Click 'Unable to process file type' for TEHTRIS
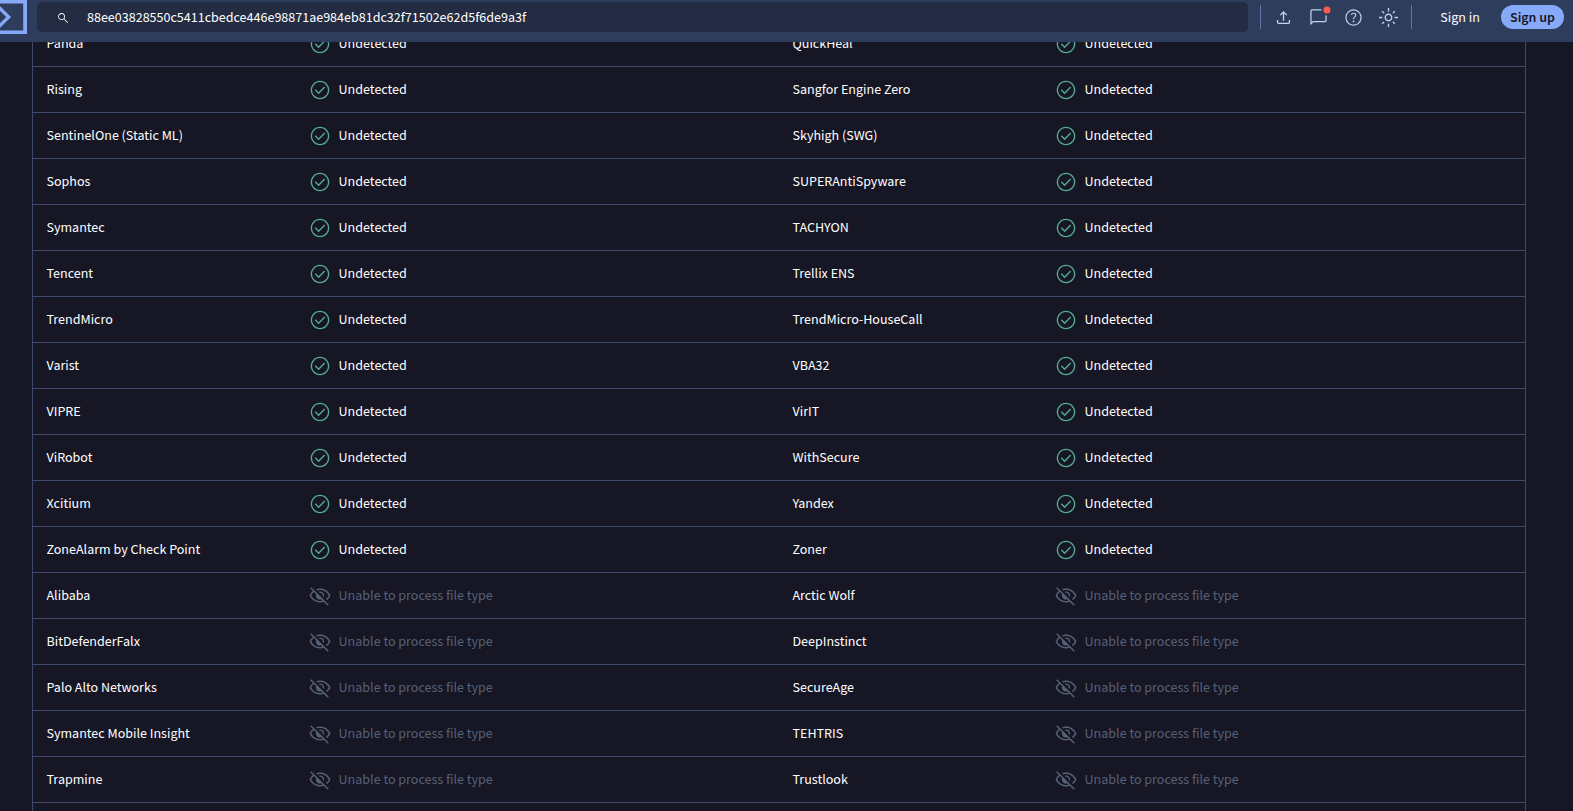 (1161, 734)
